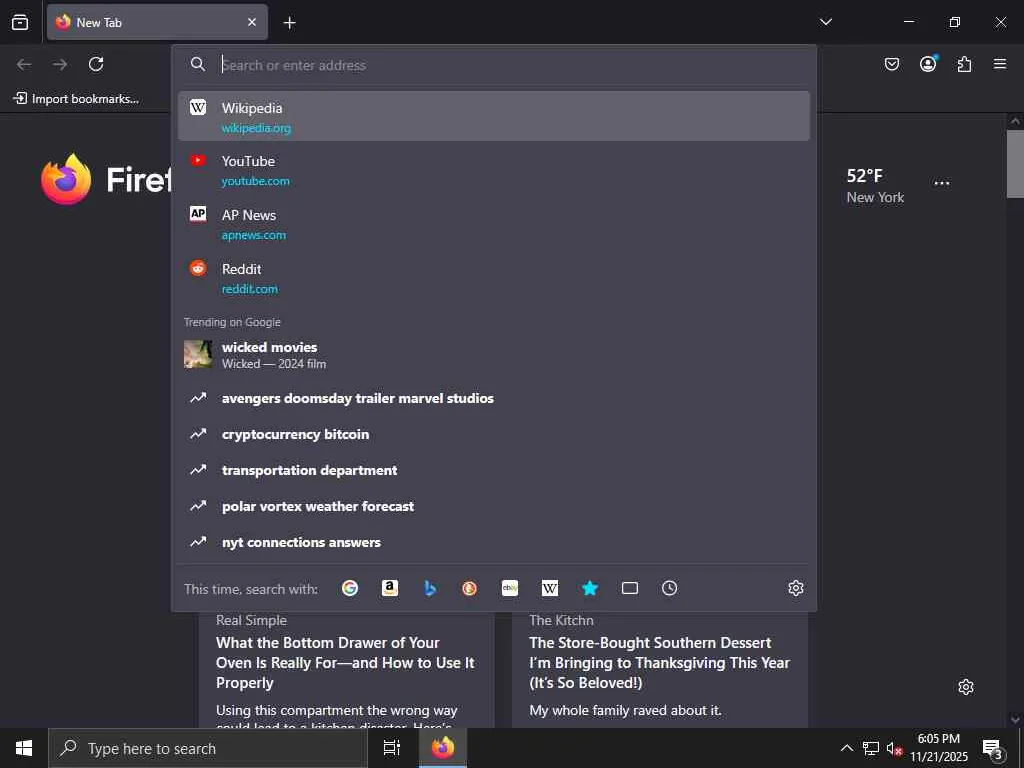Screen dimensions: 1024x768
Task: Search history with the clock icon
Action: 669,588
